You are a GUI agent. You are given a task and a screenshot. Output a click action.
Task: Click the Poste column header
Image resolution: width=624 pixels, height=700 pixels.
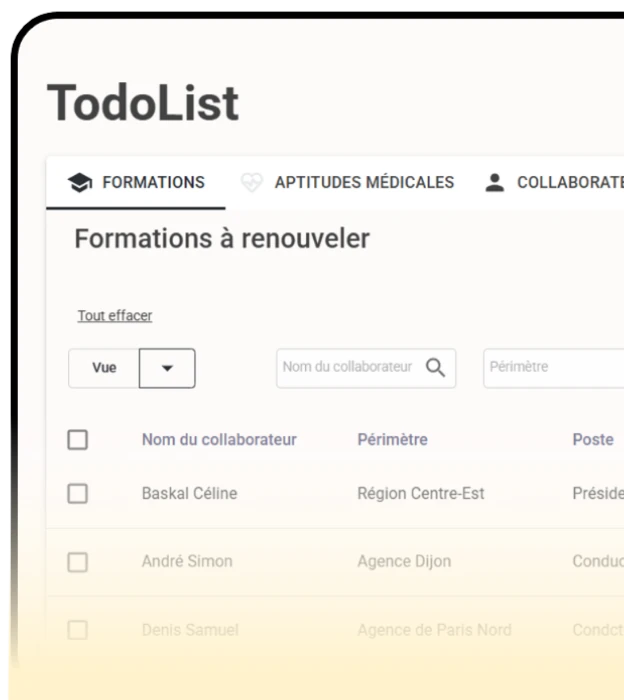593,440
